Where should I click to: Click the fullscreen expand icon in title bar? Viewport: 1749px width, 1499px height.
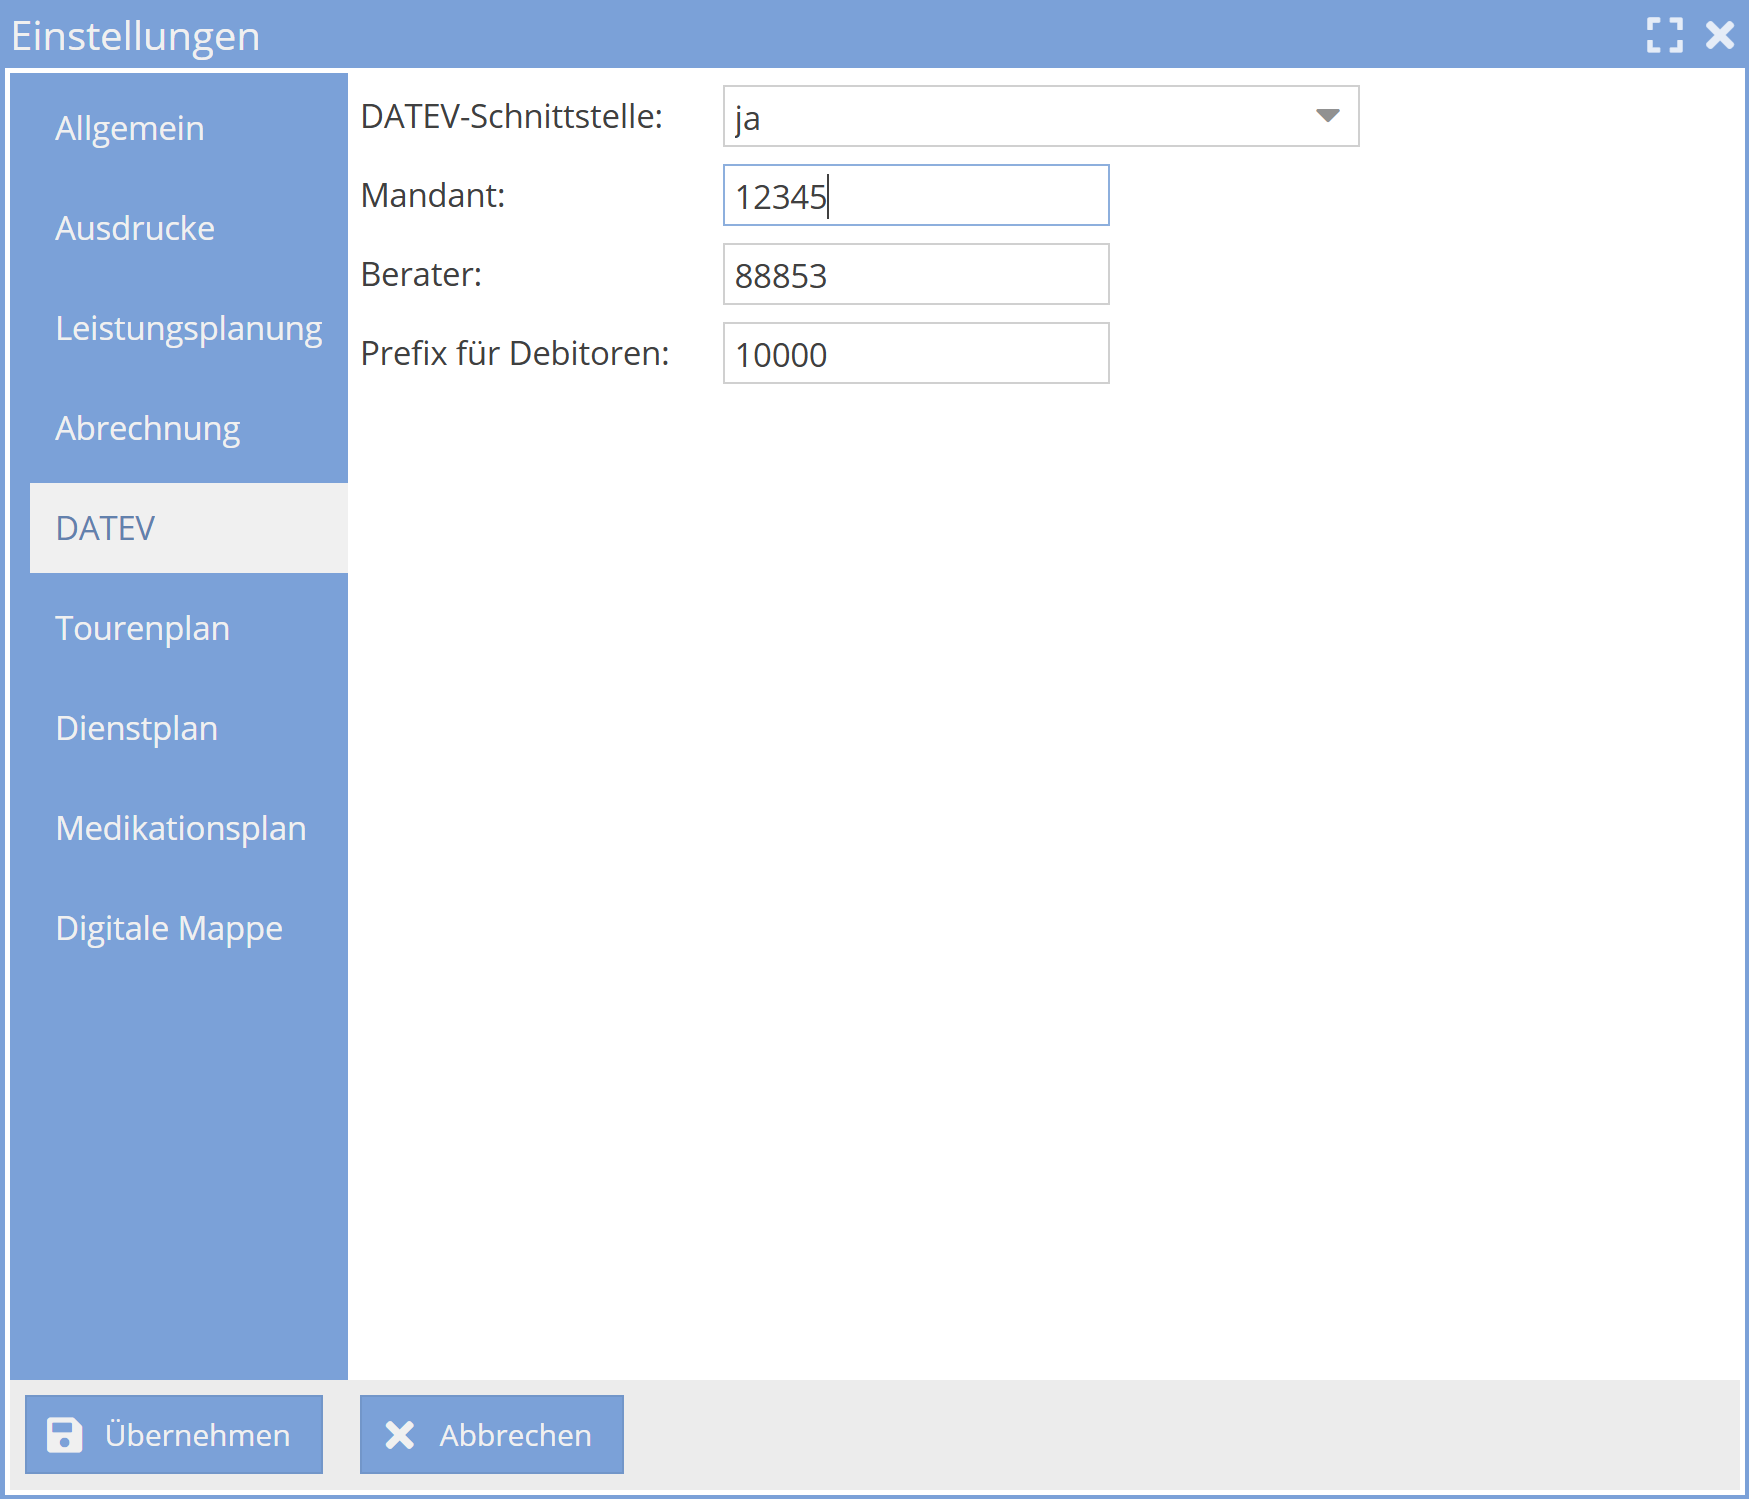[1663, 35]
